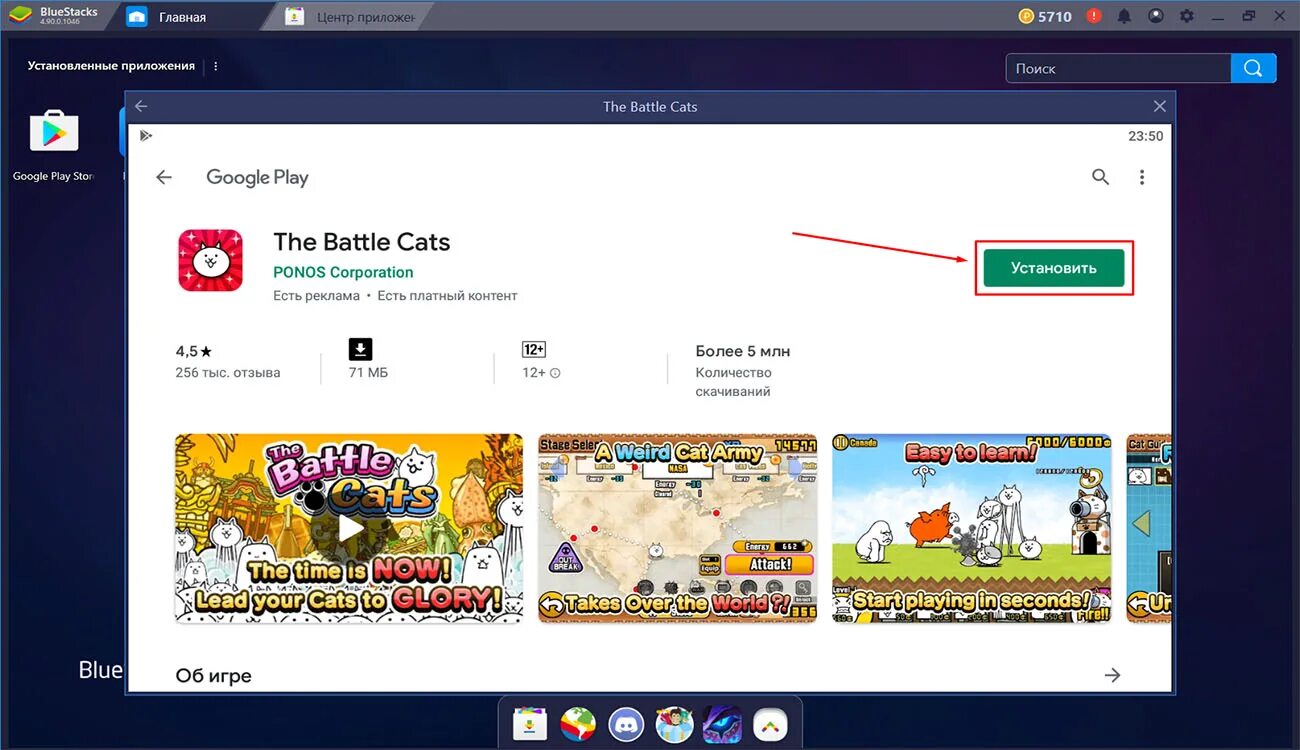1300x750 pixels.
Task: Open the blue dragon game dock icon
Action: pyautogui.click(x=721, y=723)
